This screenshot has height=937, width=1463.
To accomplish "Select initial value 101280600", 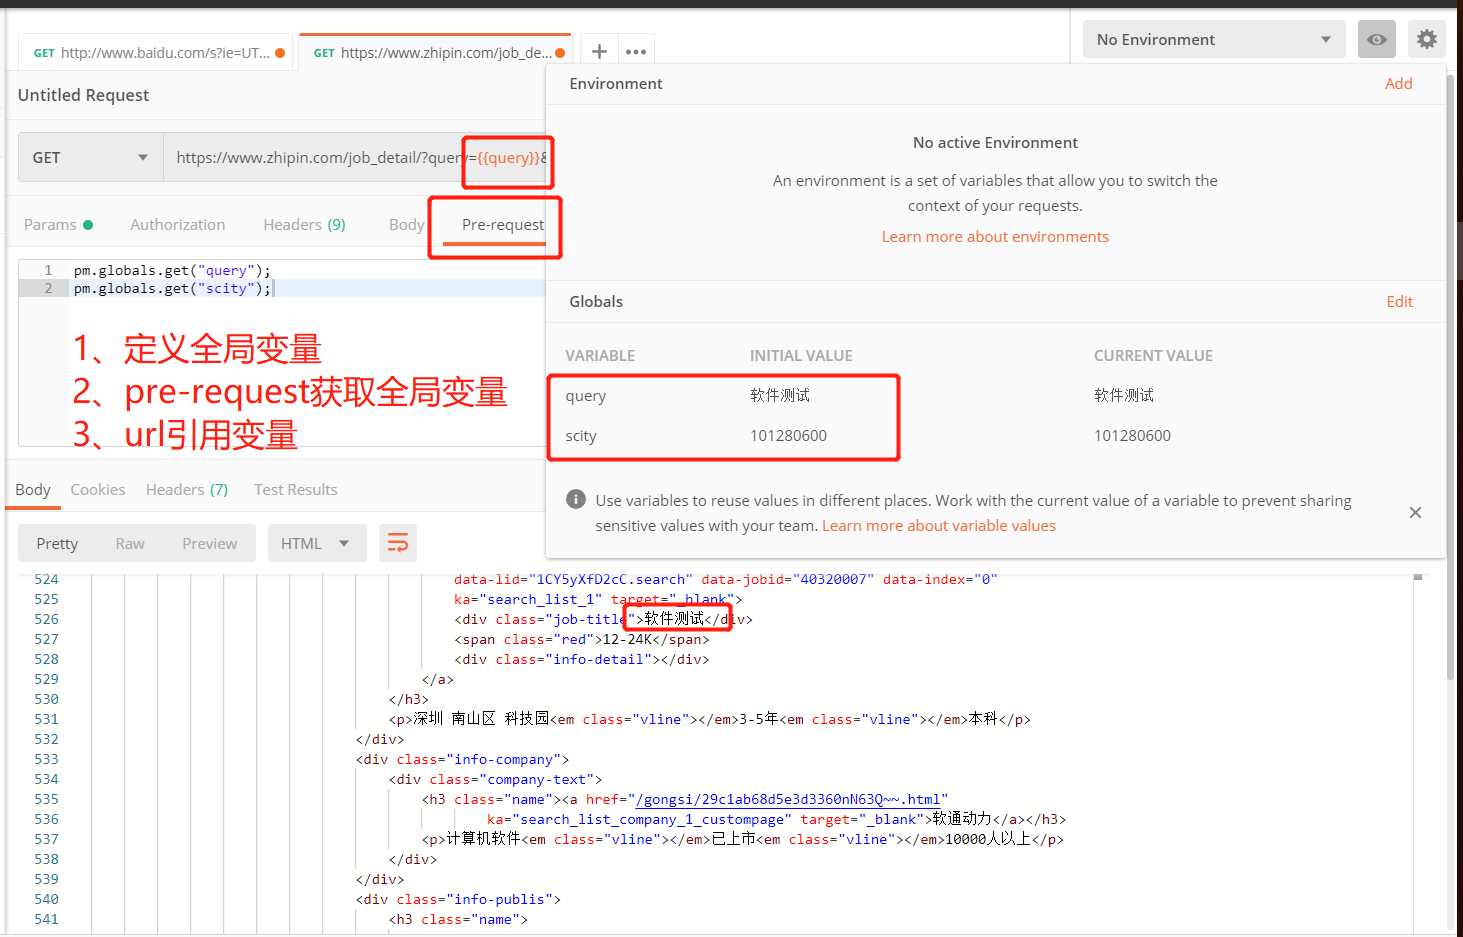I will (788, 436).
